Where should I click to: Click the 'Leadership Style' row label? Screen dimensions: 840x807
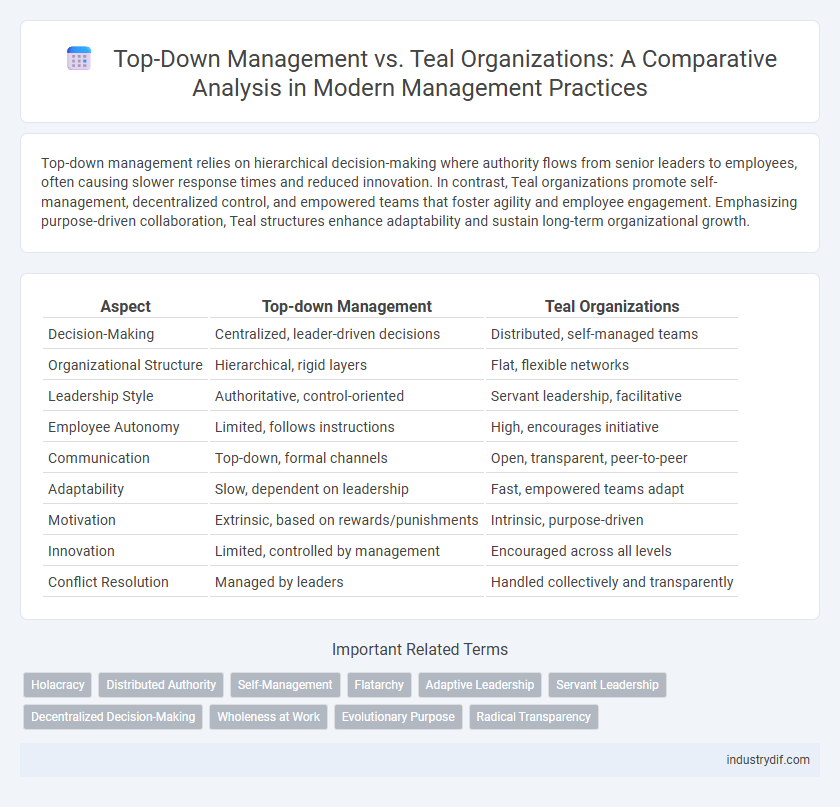(101, 396)
